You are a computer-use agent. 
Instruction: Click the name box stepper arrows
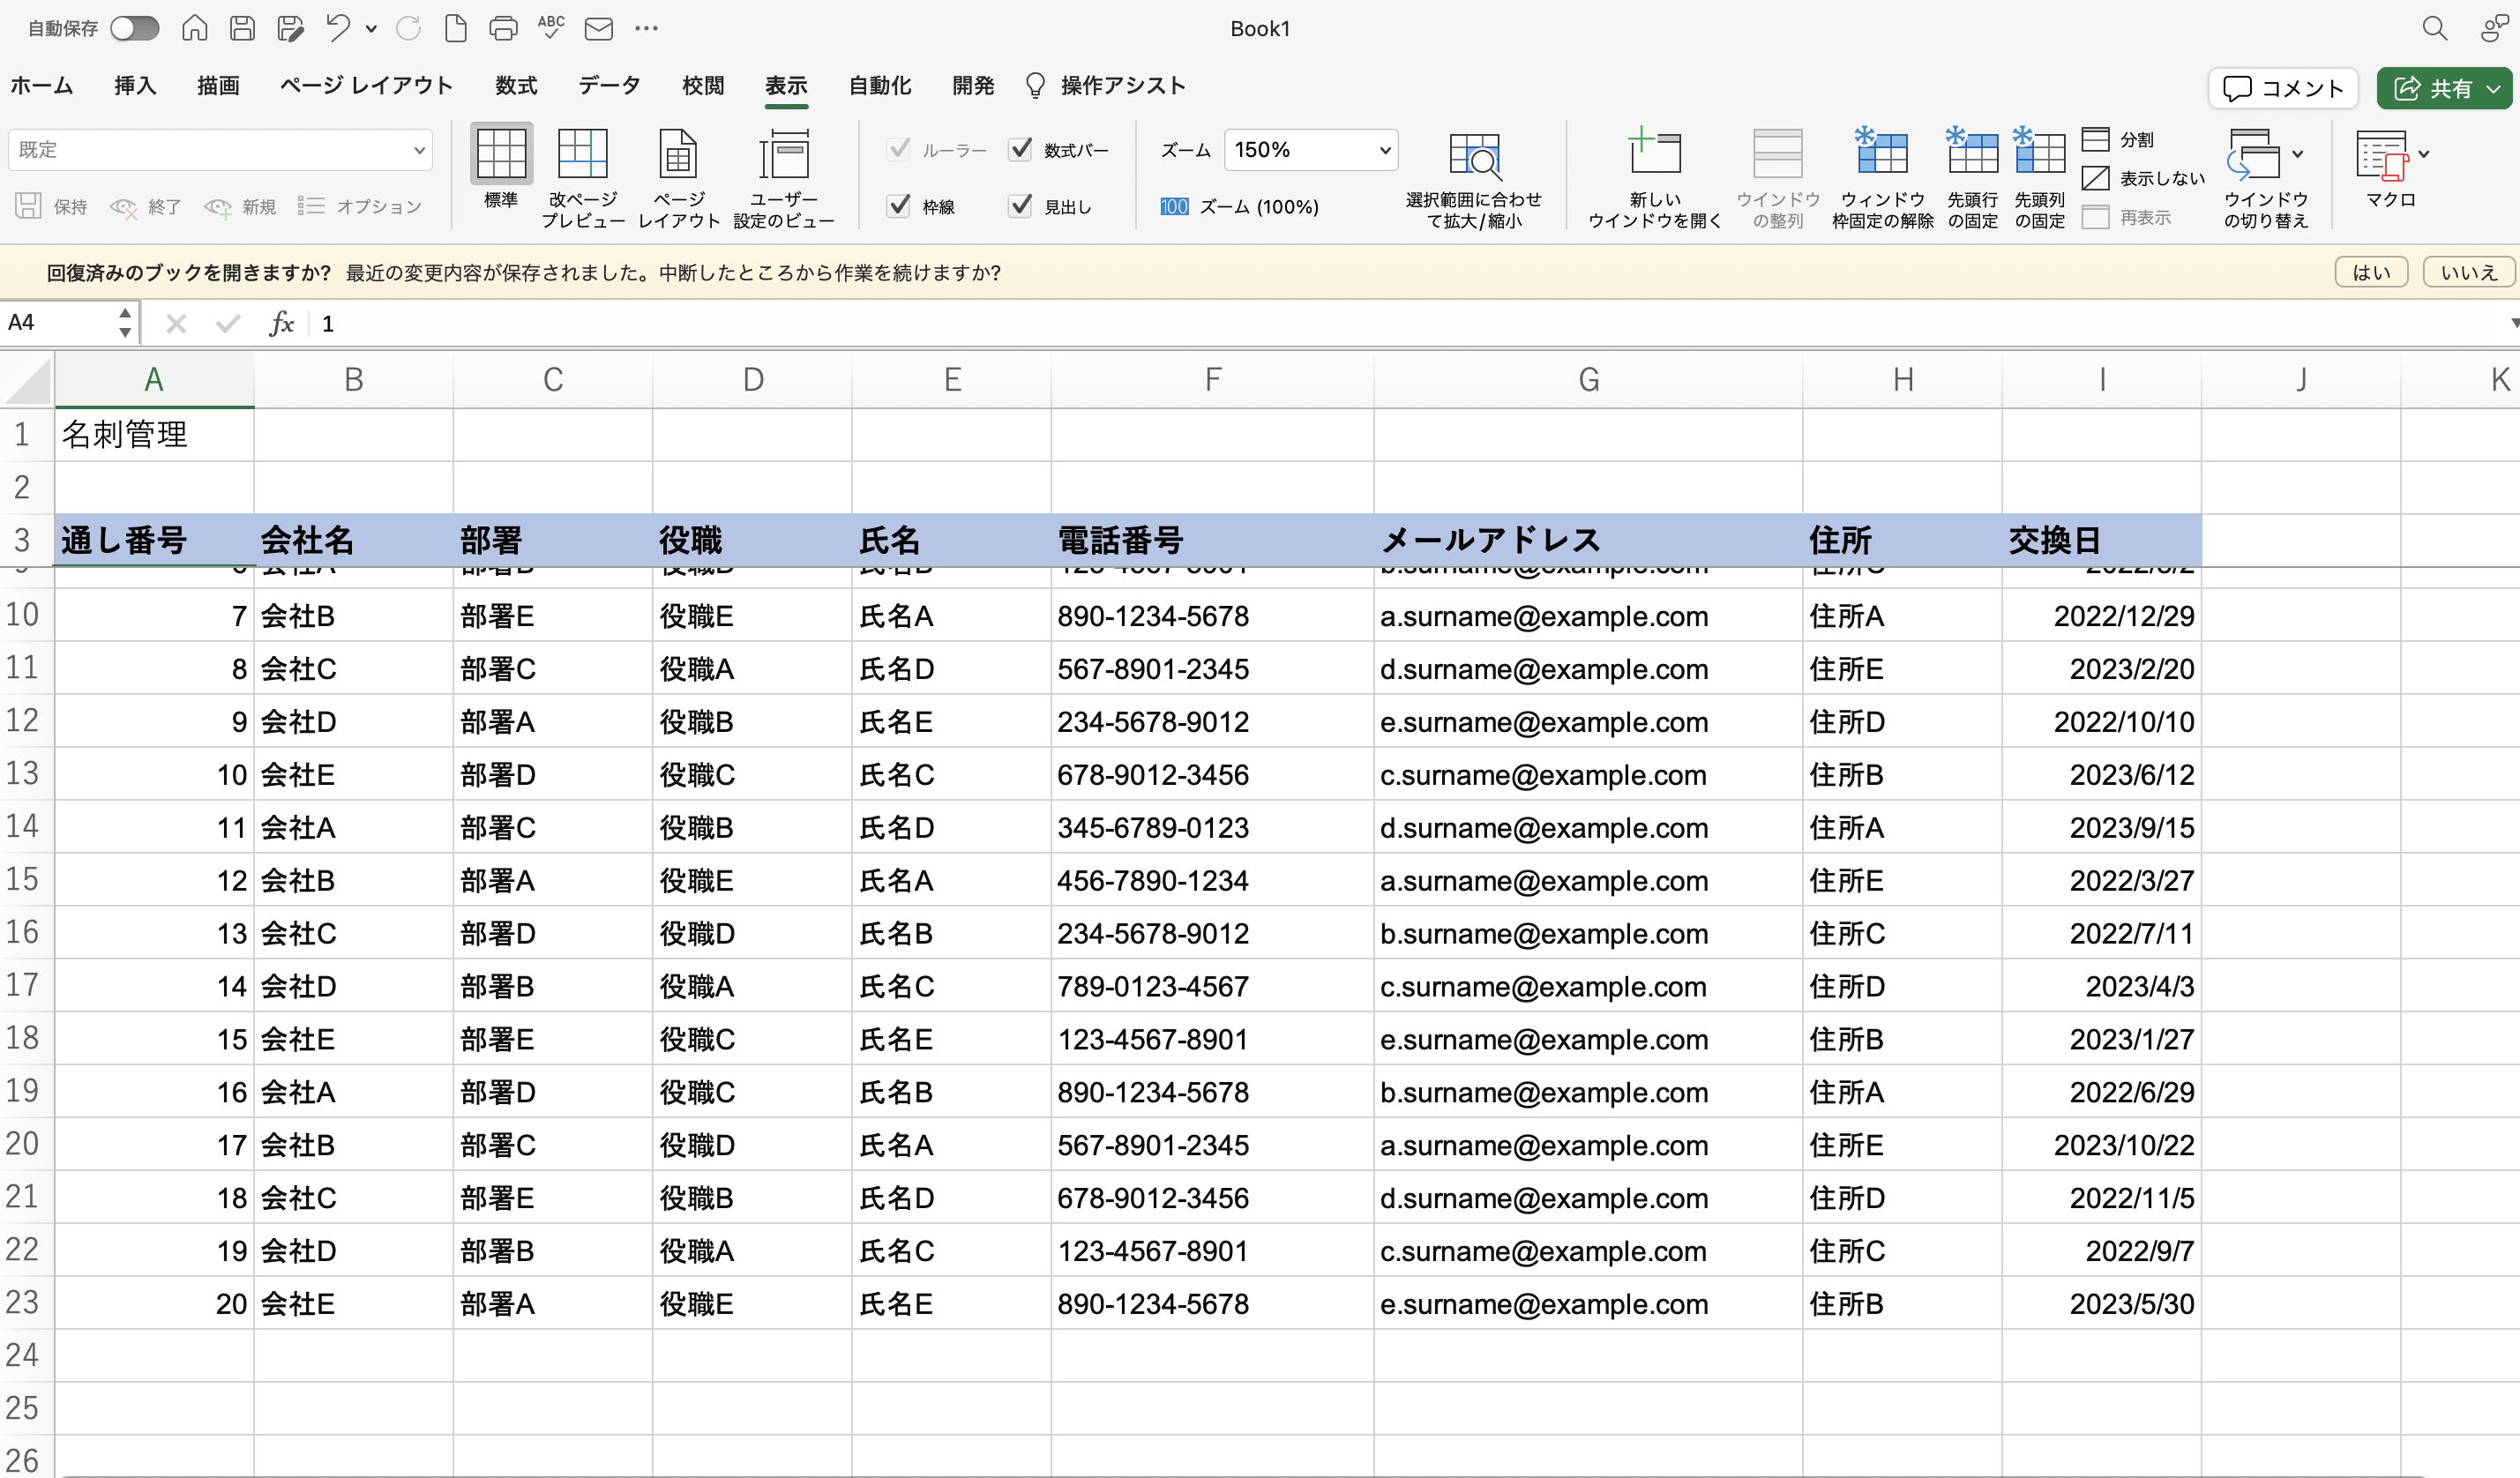125,323
